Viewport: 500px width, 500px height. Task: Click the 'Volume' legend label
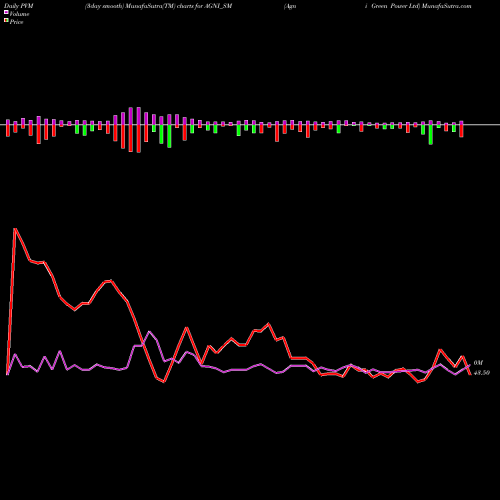click(19, 14)
